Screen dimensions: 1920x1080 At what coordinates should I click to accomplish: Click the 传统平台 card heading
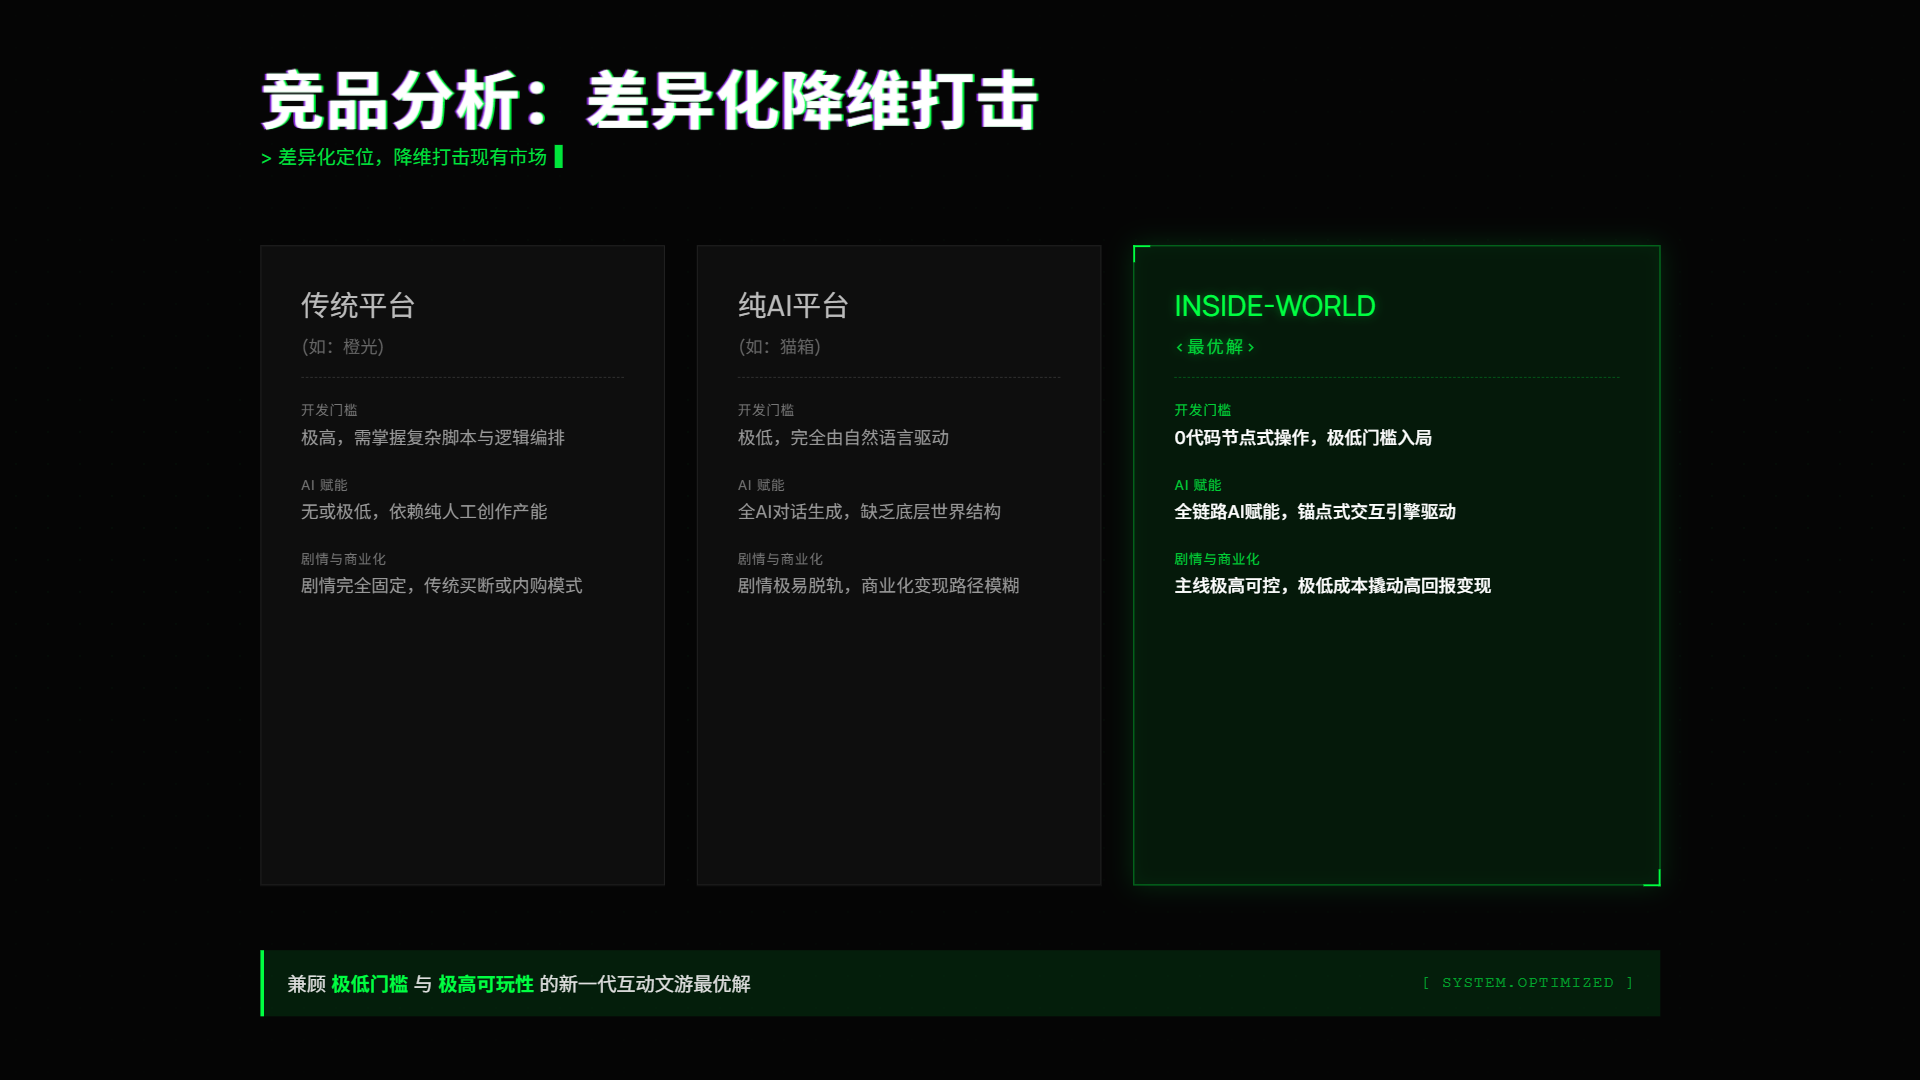point(358,306)
